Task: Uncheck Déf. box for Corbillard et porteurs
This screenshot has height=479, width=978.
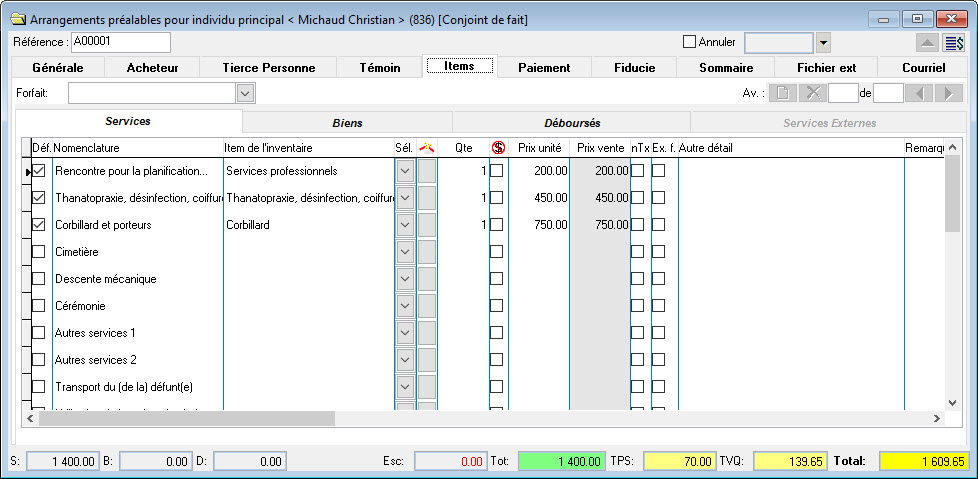Action: 39,225
